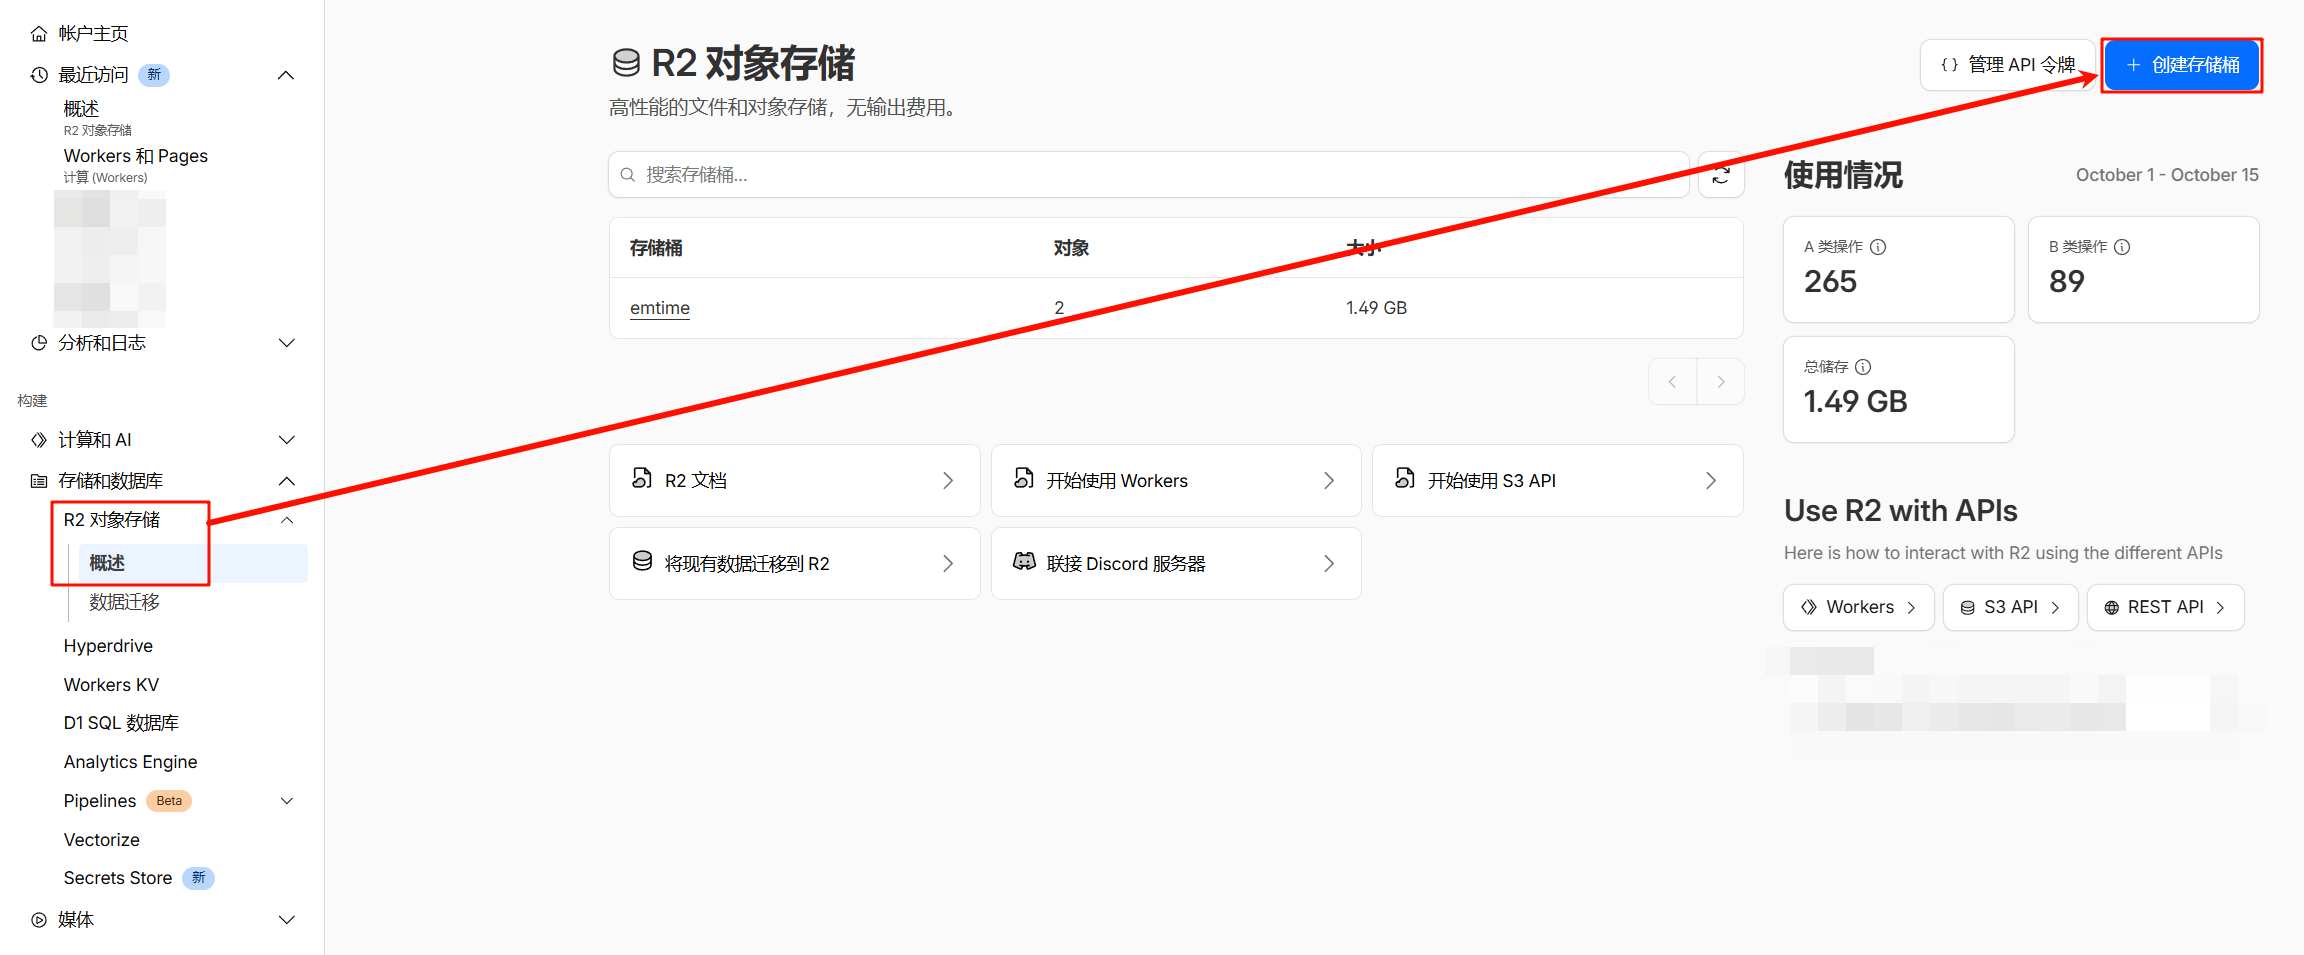Click the refresh bucket list icon
Screen dimensions: 2304x955
[1721, 176]
